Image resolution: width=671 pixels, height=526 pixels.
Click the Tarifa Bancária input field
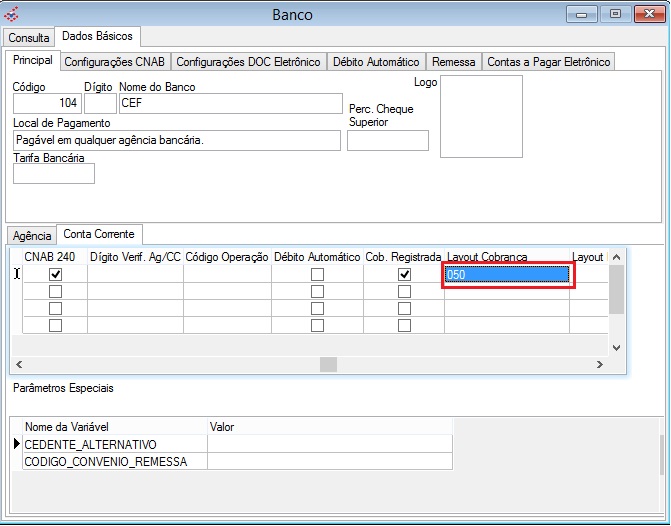(x=54, y=174)
